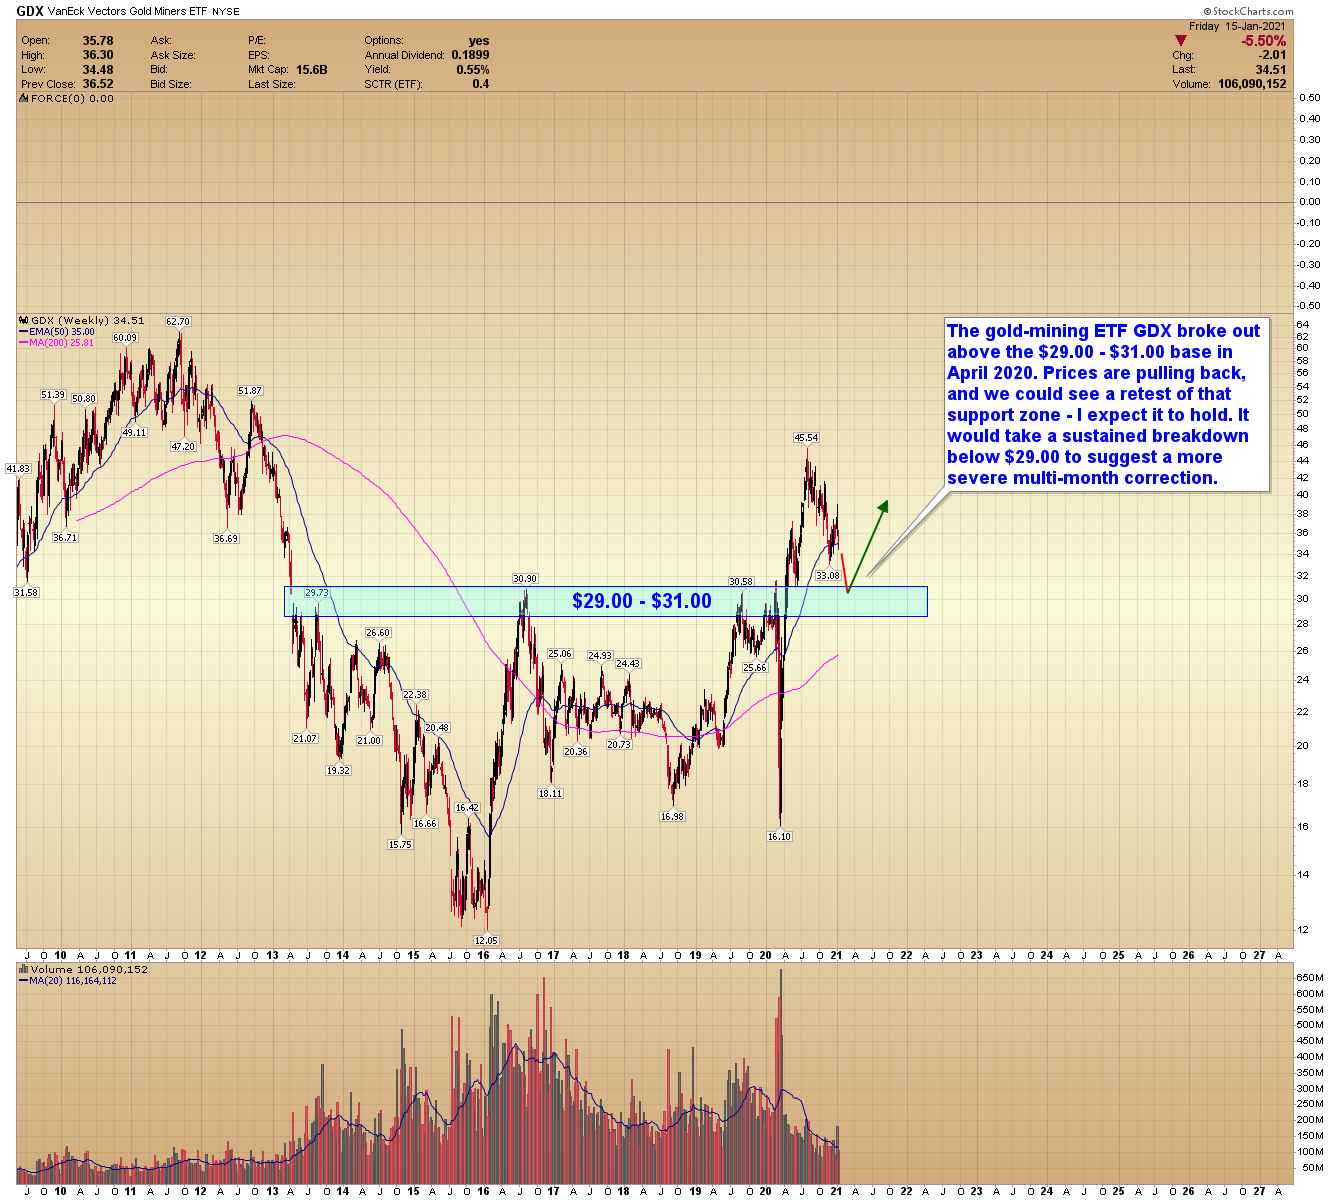Click the 64 tick on the price axis
The height and width of the screenshot is (1200, 1340).
point(1303,324)
